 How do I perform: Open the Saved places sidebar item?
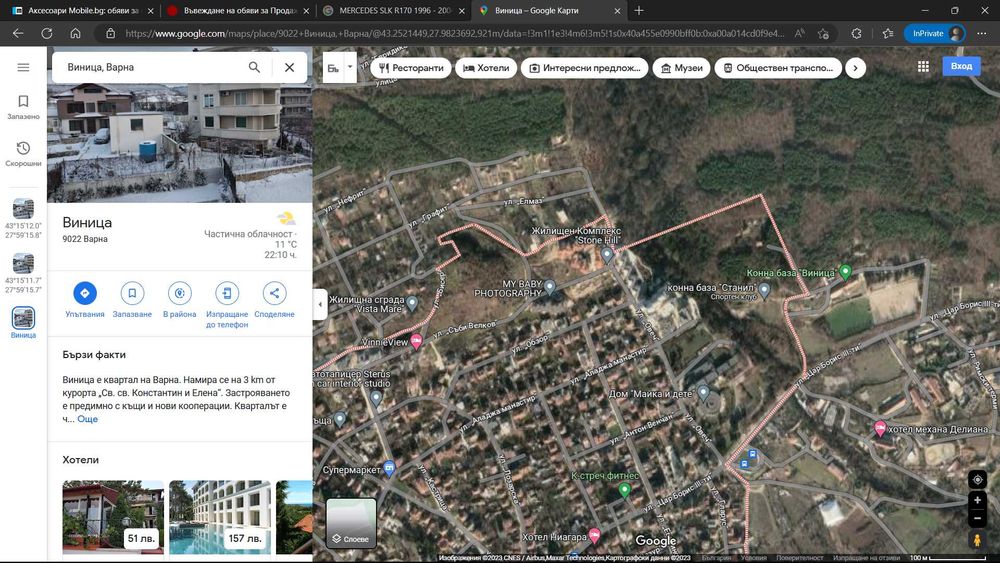pyautogui.click(x=23, y=106)
